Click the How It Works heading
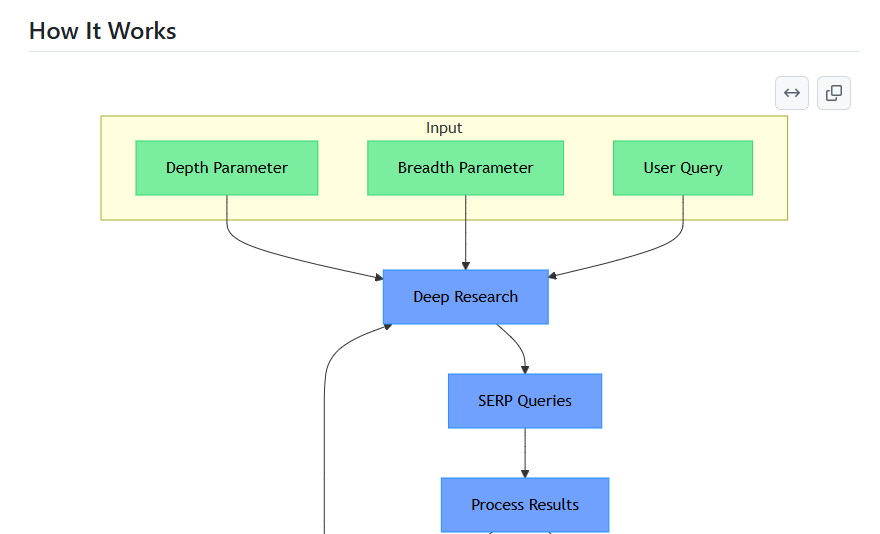This screenshot has width=880, height=534. tap(103, 31)
